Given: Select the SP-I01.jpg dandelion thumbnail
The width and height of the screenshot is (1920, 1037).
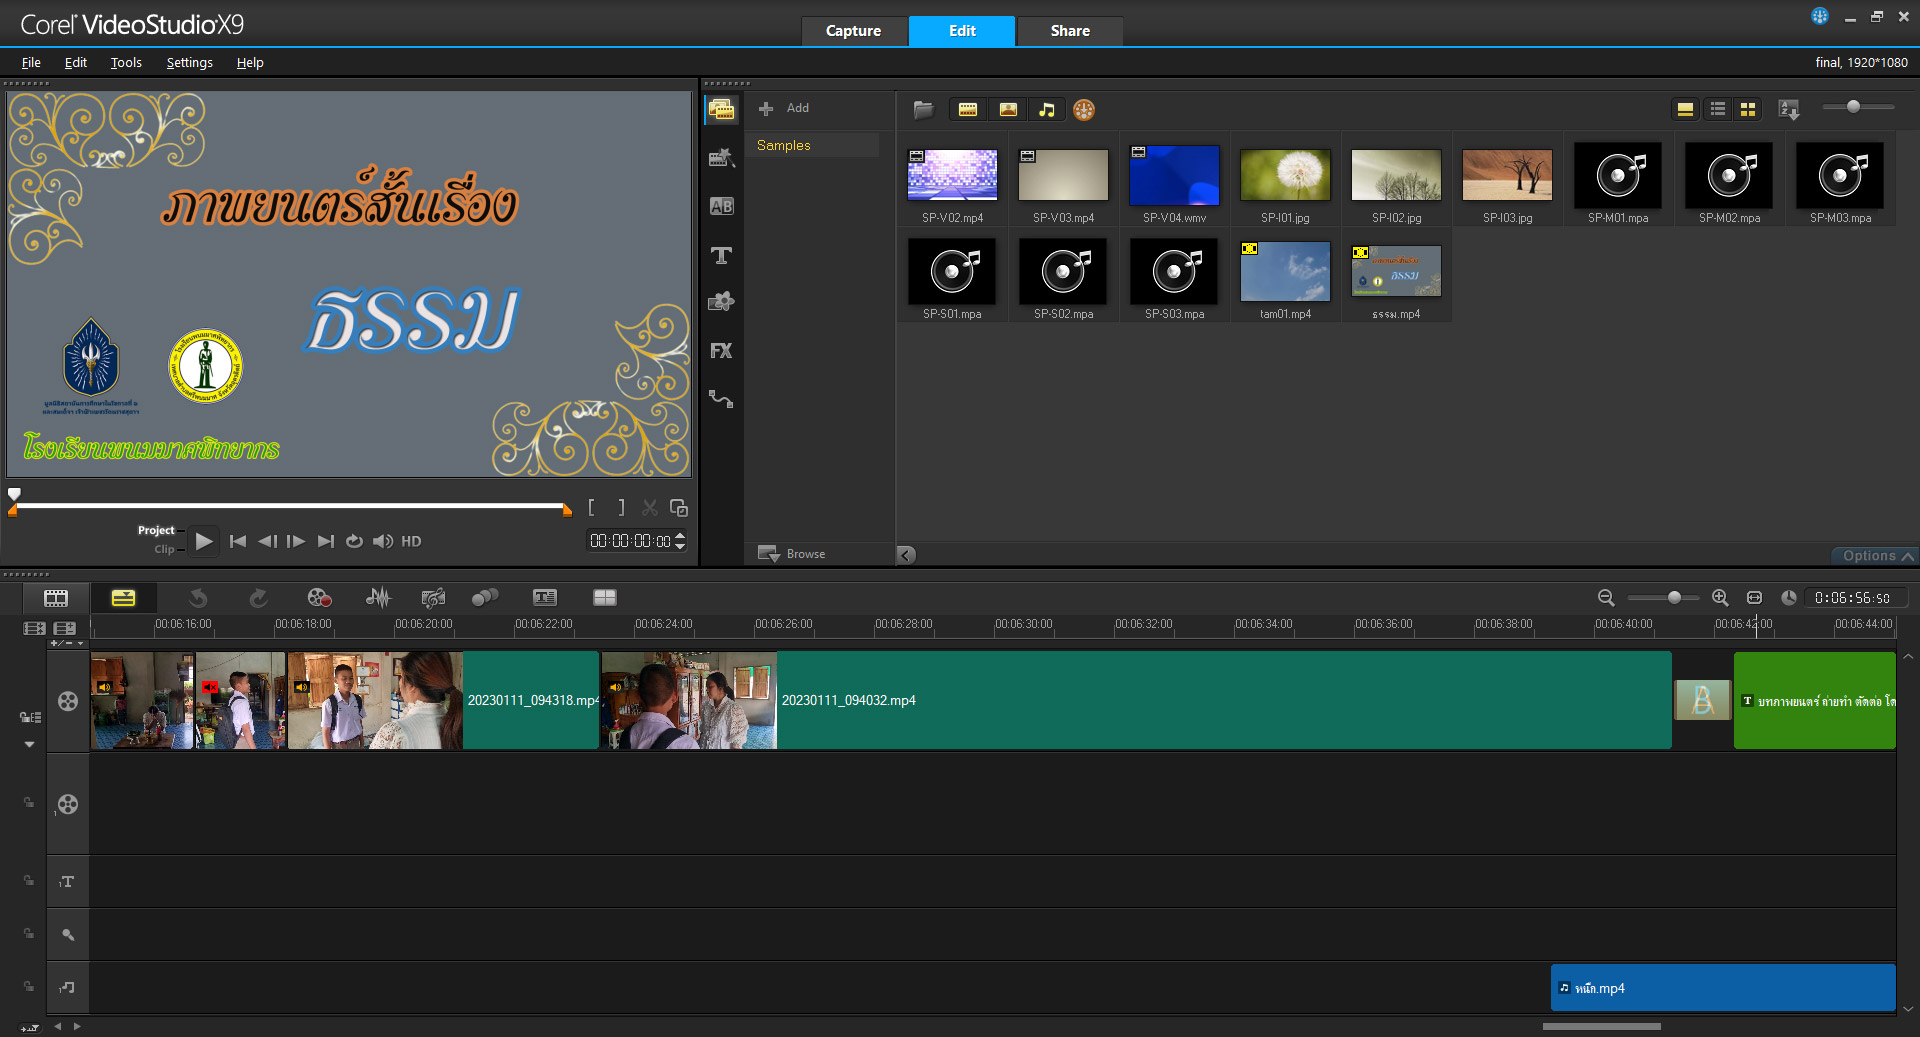Looking at the screenshot, I should pyautogui.click(x=1285, y=176).
